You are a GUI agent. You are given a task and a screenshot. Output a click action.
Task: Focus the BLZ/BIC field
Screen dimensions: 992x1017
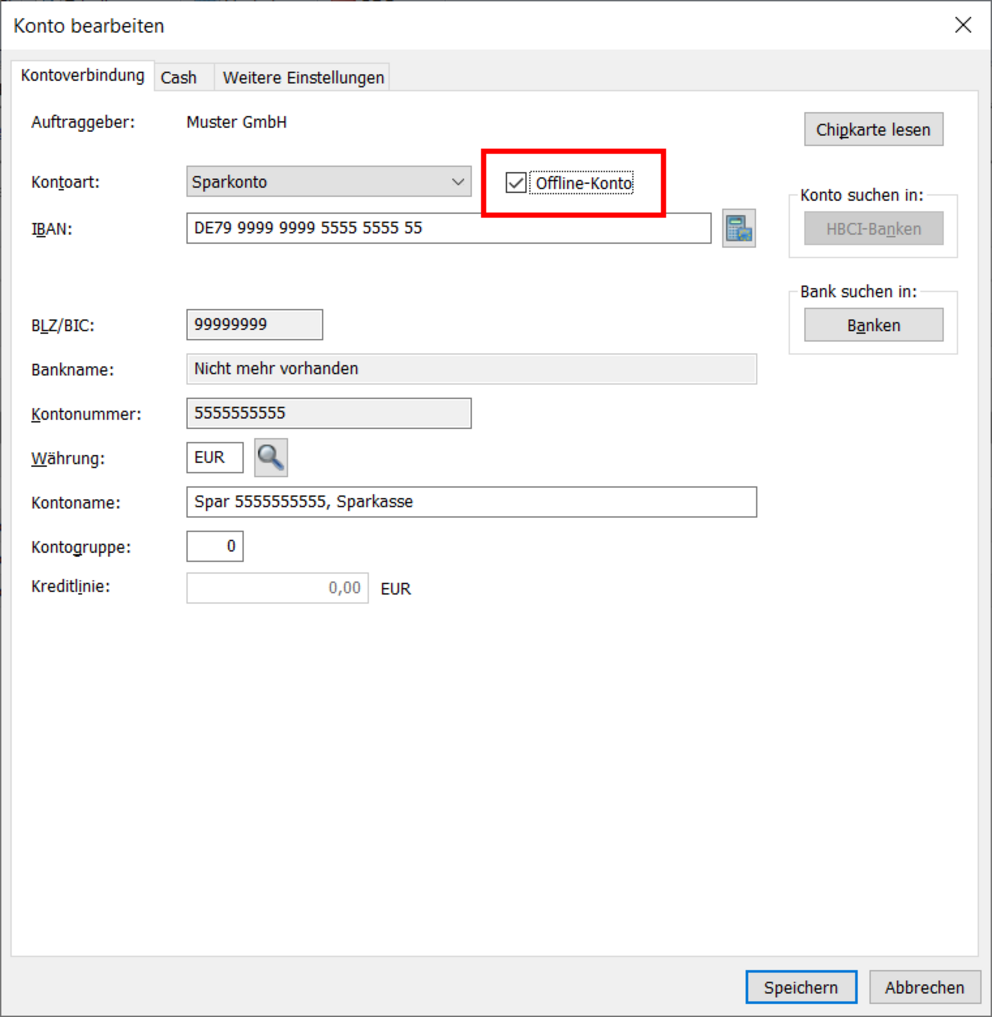coord(254,325)
